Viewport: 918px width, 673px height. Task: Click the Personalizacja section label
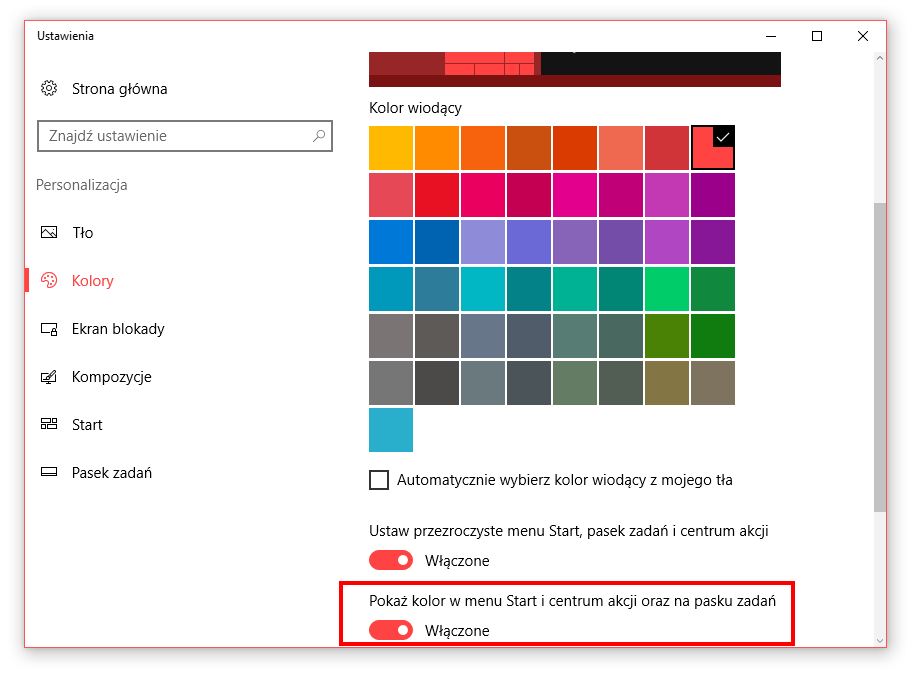point(81,185)
